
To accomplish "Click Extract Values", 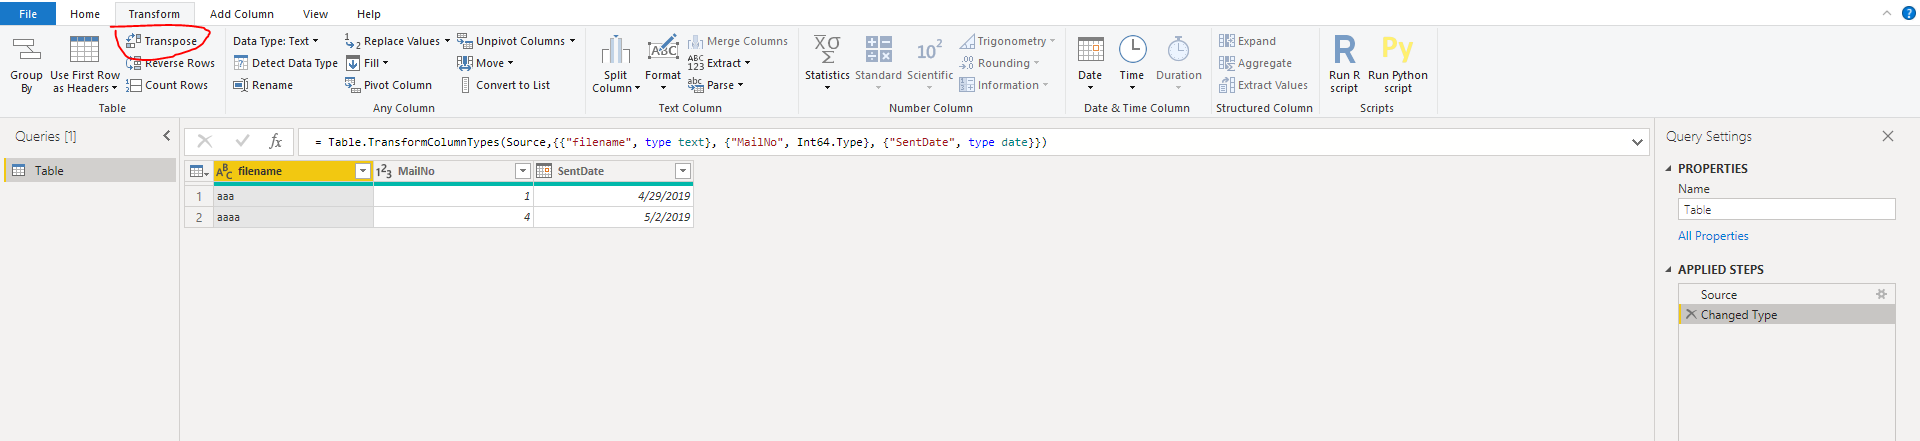I will tap(1263, 85).
